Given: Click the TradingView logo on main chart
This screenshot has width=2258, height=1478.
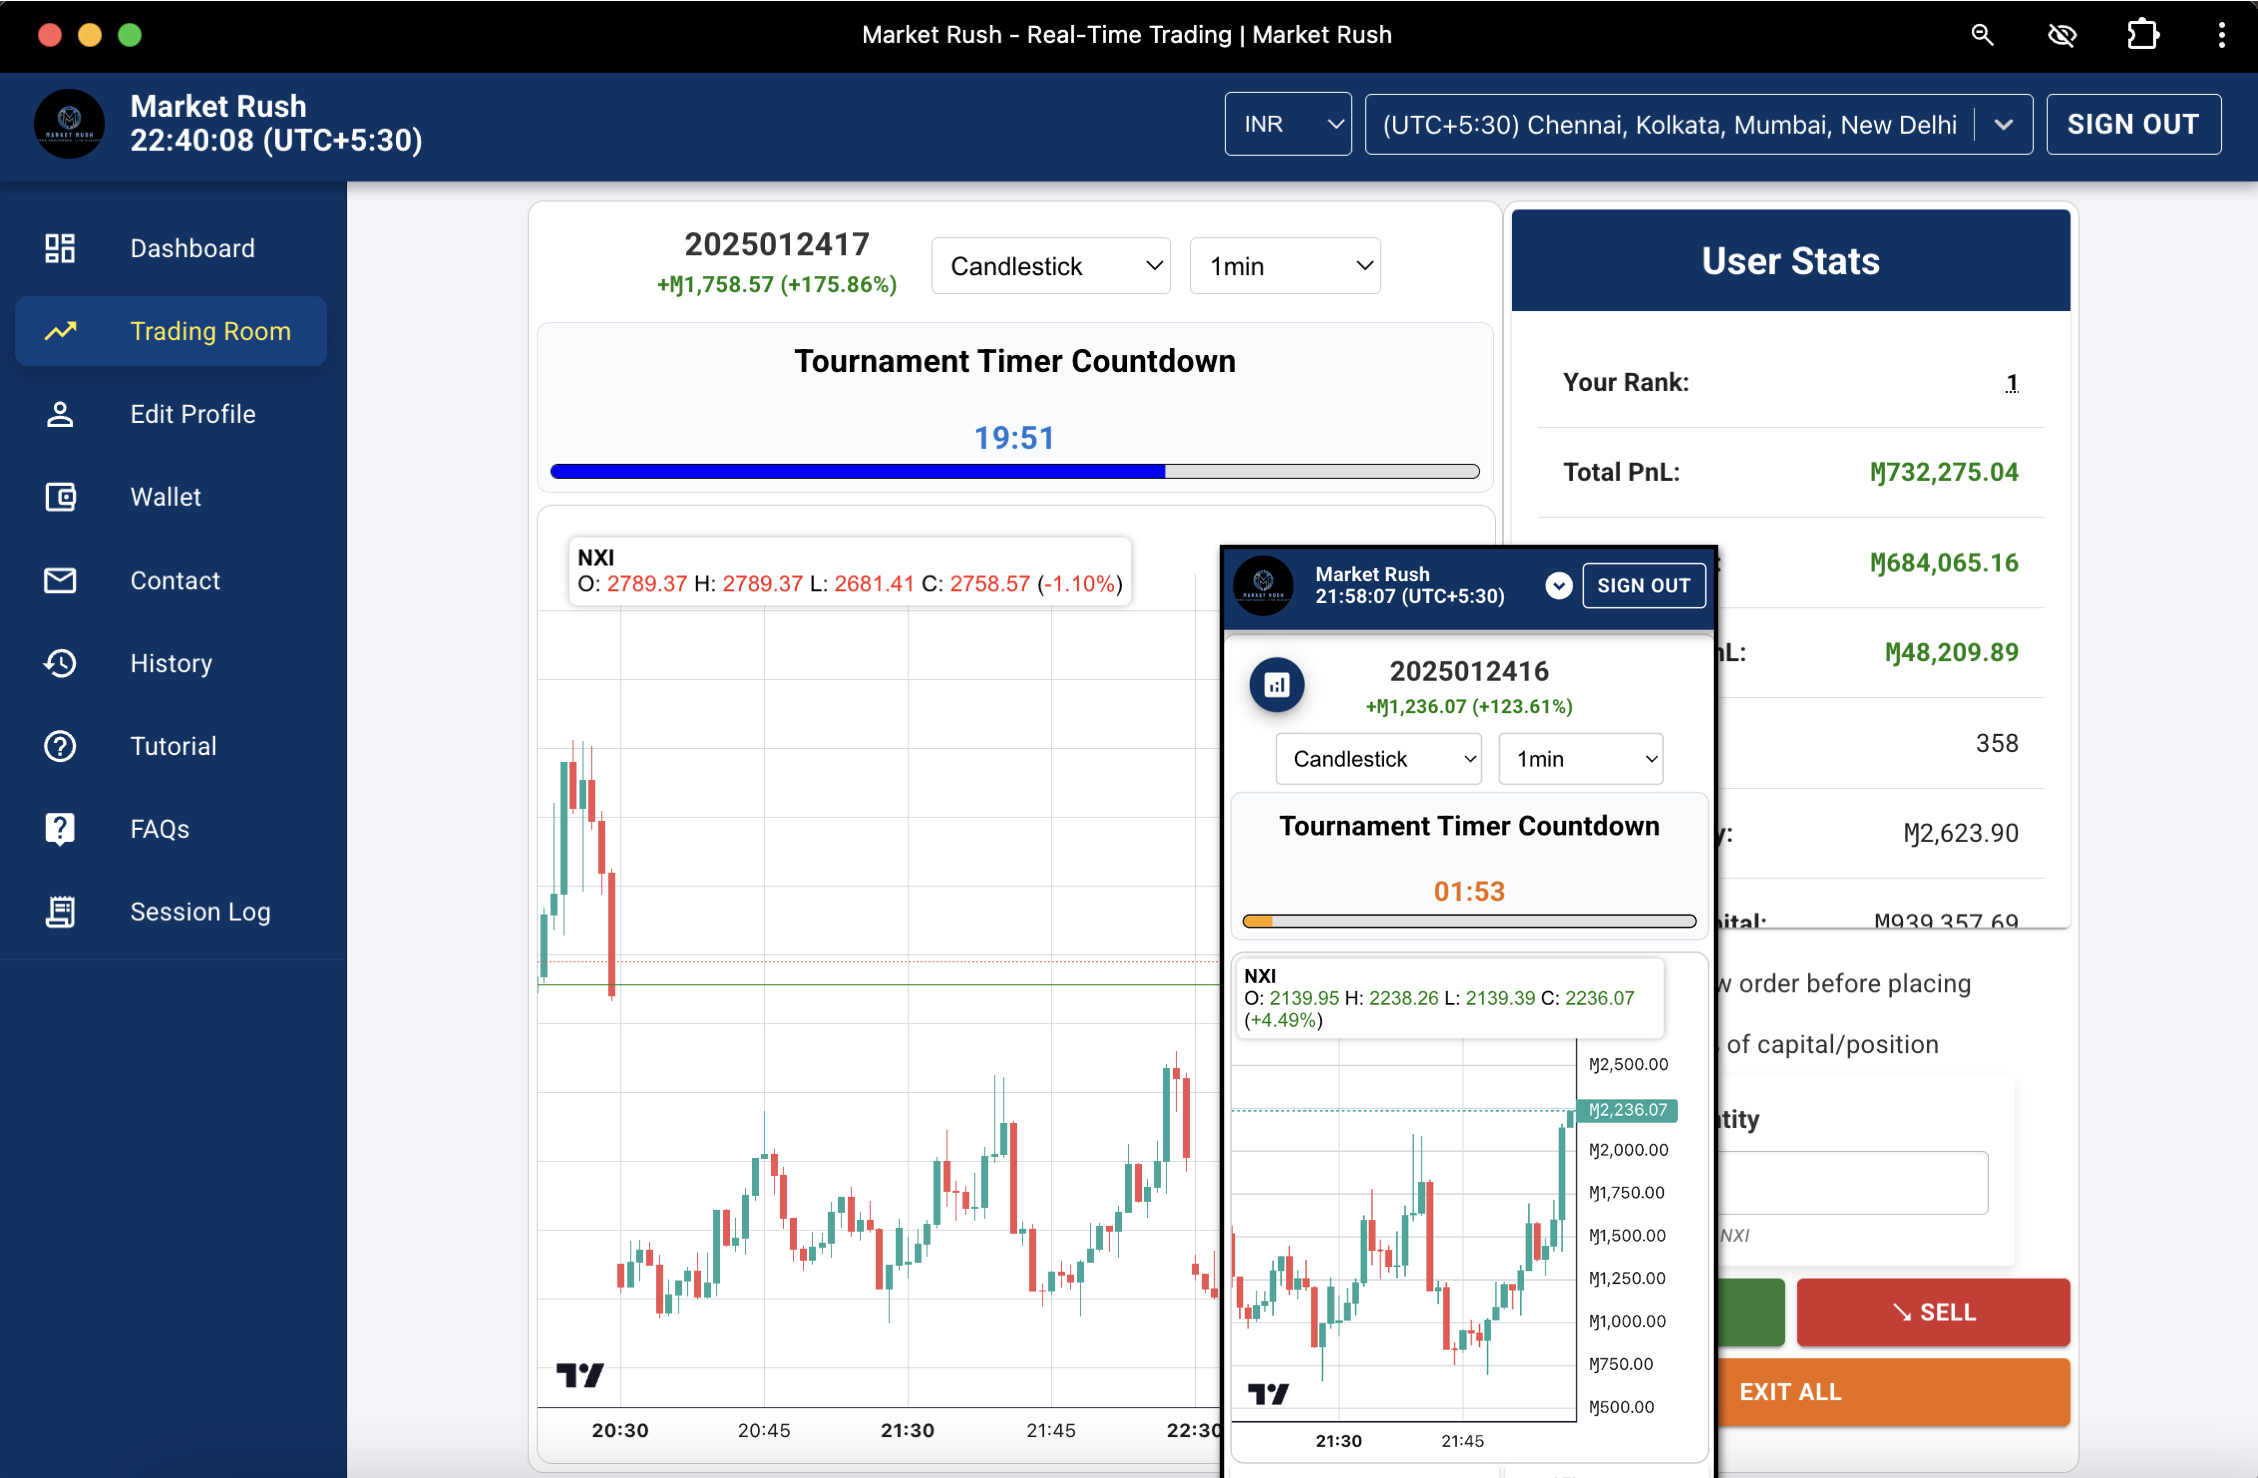Looking at the screenshot, I should (580, 1375).
